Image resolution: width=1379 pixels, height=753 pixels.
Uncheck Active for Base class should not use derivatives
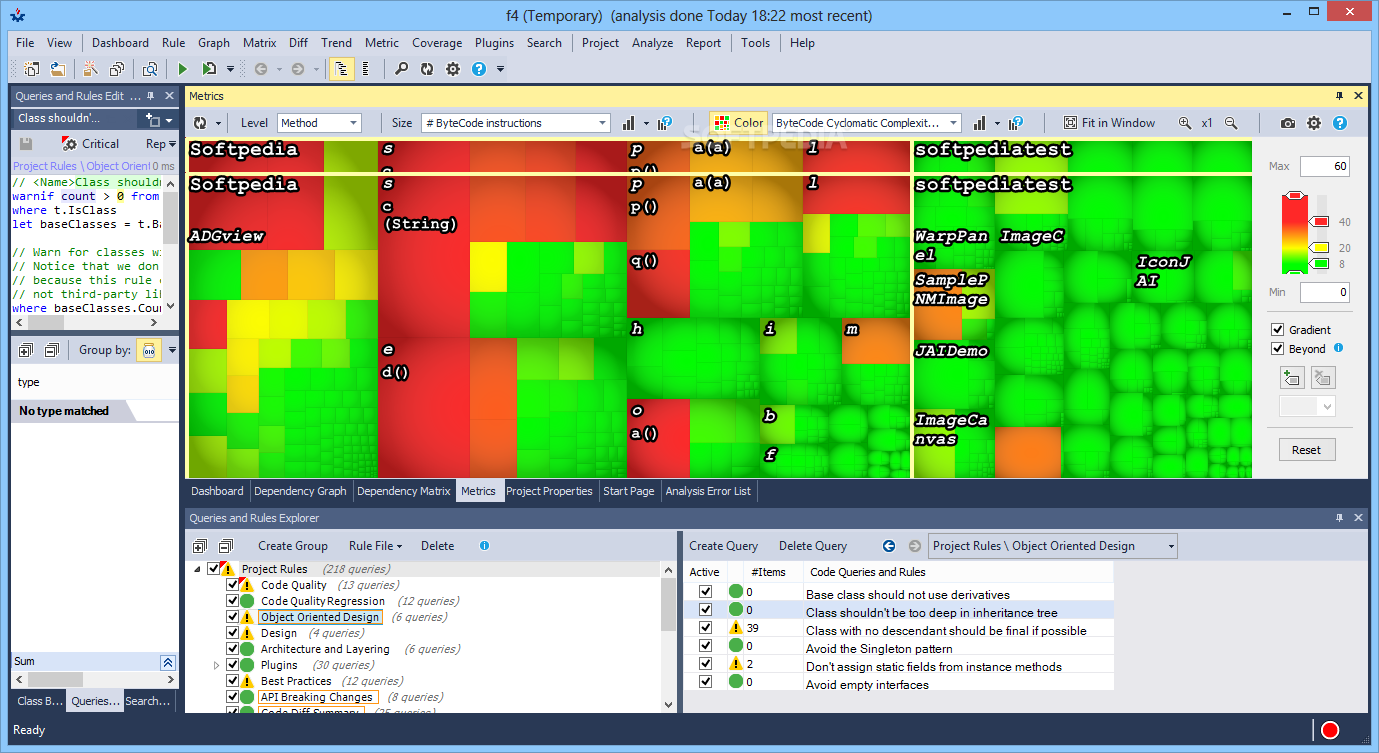tap(706, 594)
